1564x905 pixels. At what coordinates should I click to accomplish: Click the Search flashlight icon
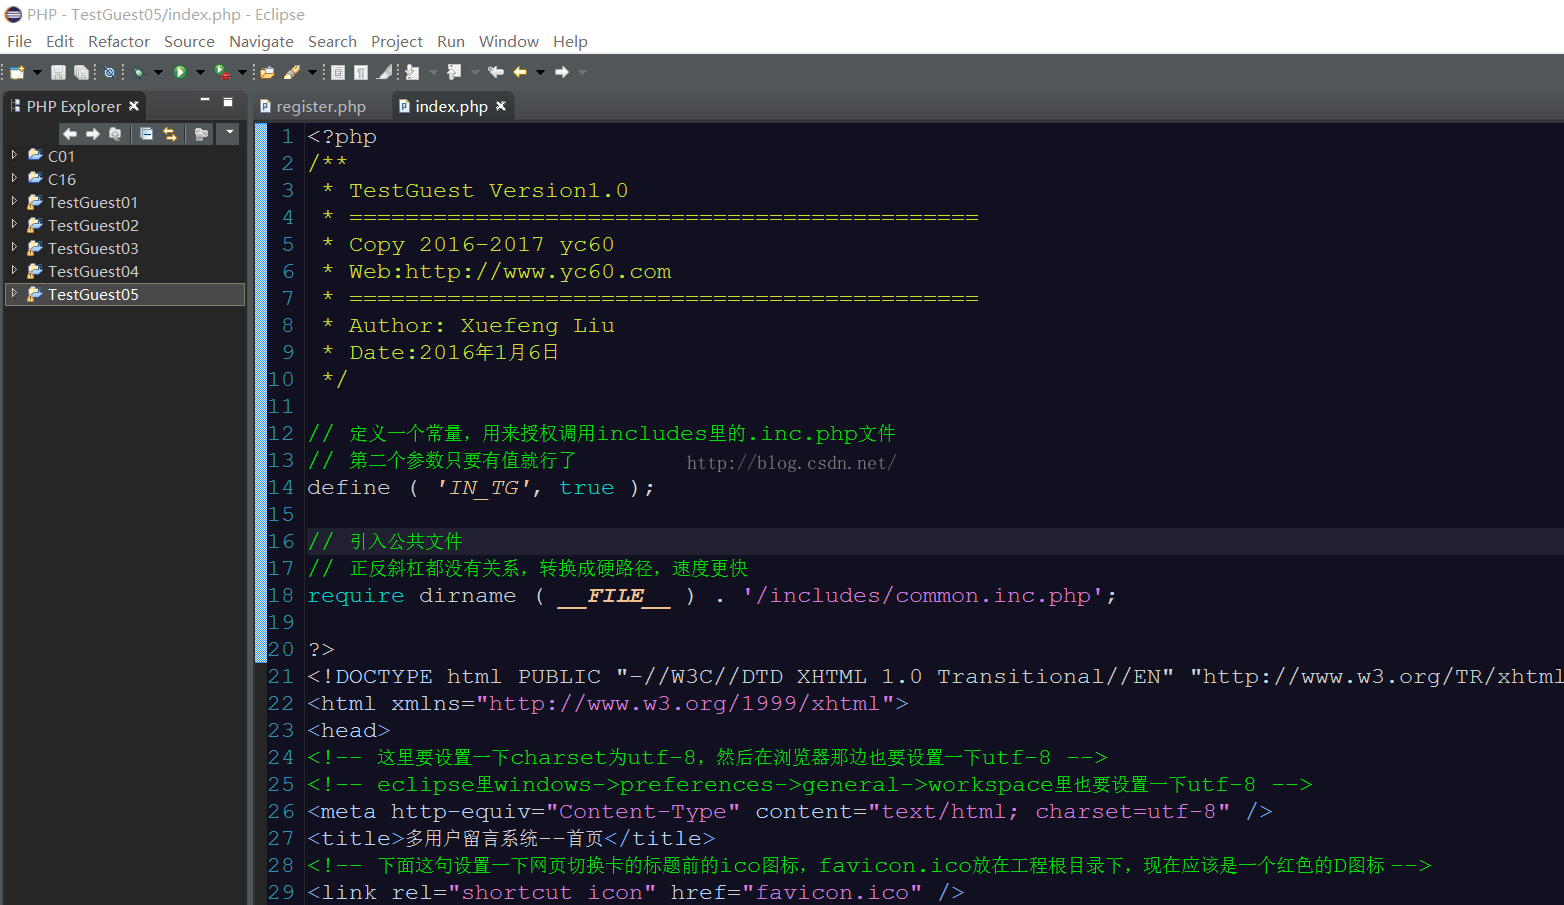click(292, 72)
